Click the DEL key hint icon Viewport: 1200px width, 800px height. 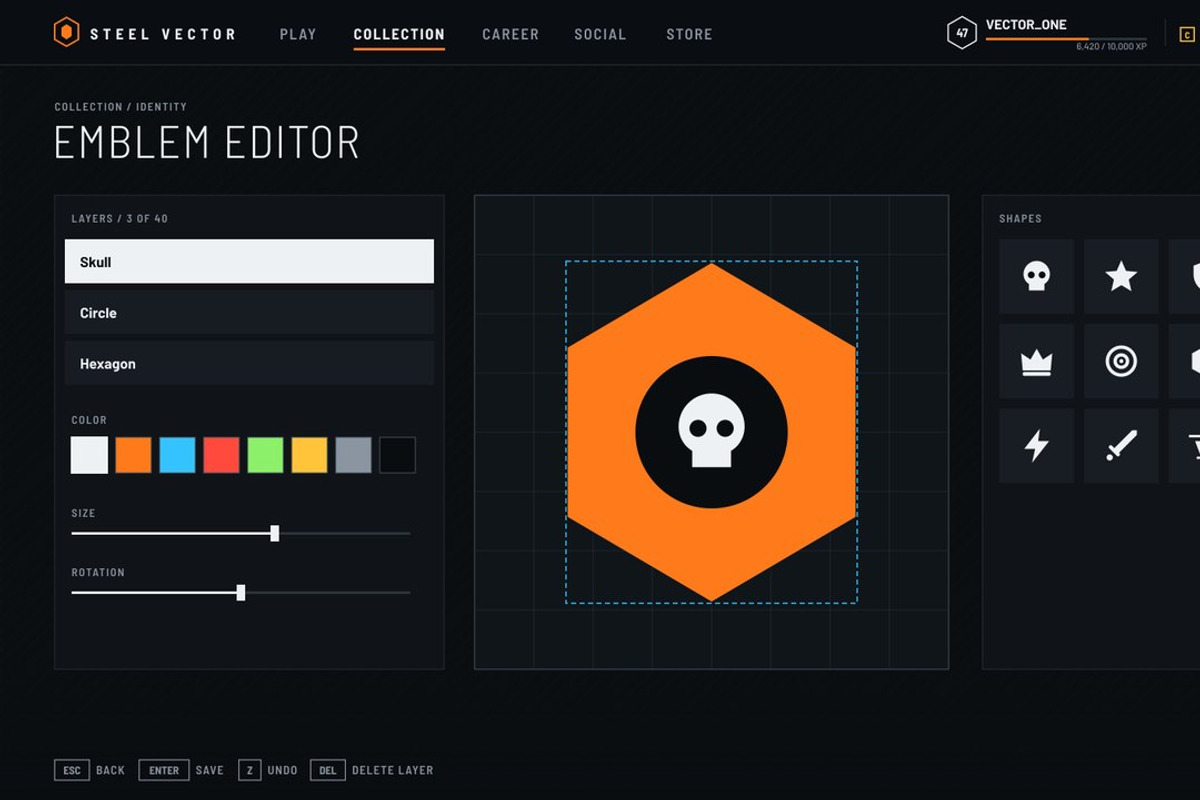(x=327, y=770)
